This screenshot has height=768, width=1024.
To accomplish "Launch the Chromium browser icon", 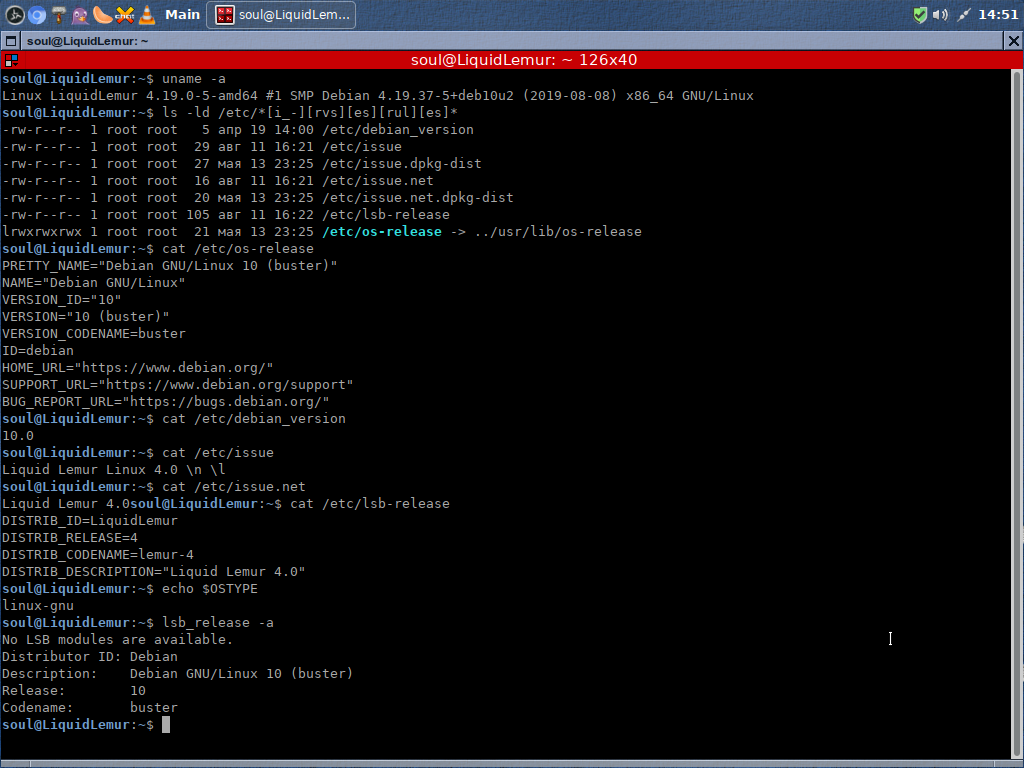I will [37, 14].
